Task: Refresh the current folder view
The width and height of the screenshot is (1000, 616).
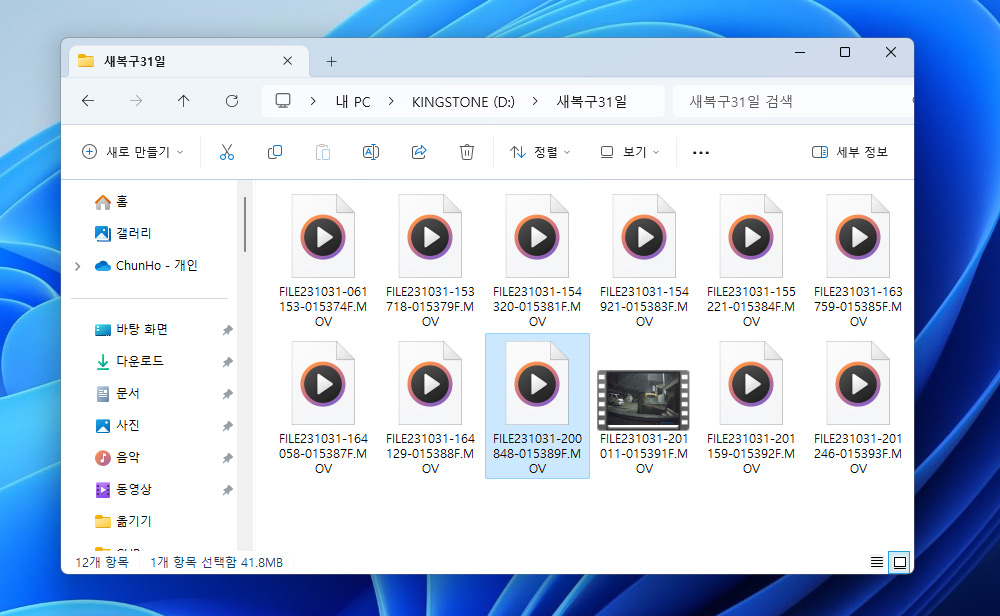Action: [x=232, y=101]
